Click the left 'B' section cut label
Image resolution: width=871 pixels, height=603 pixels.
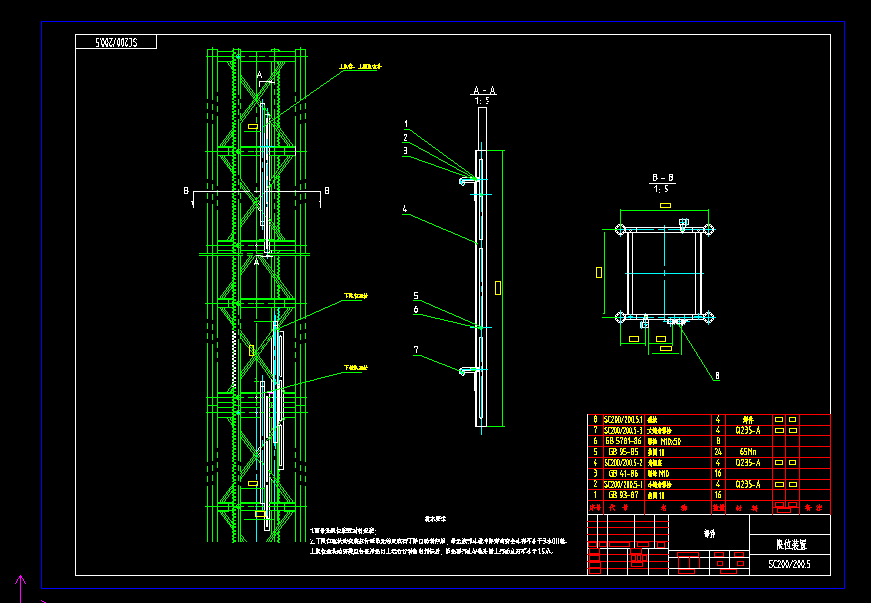186,190
